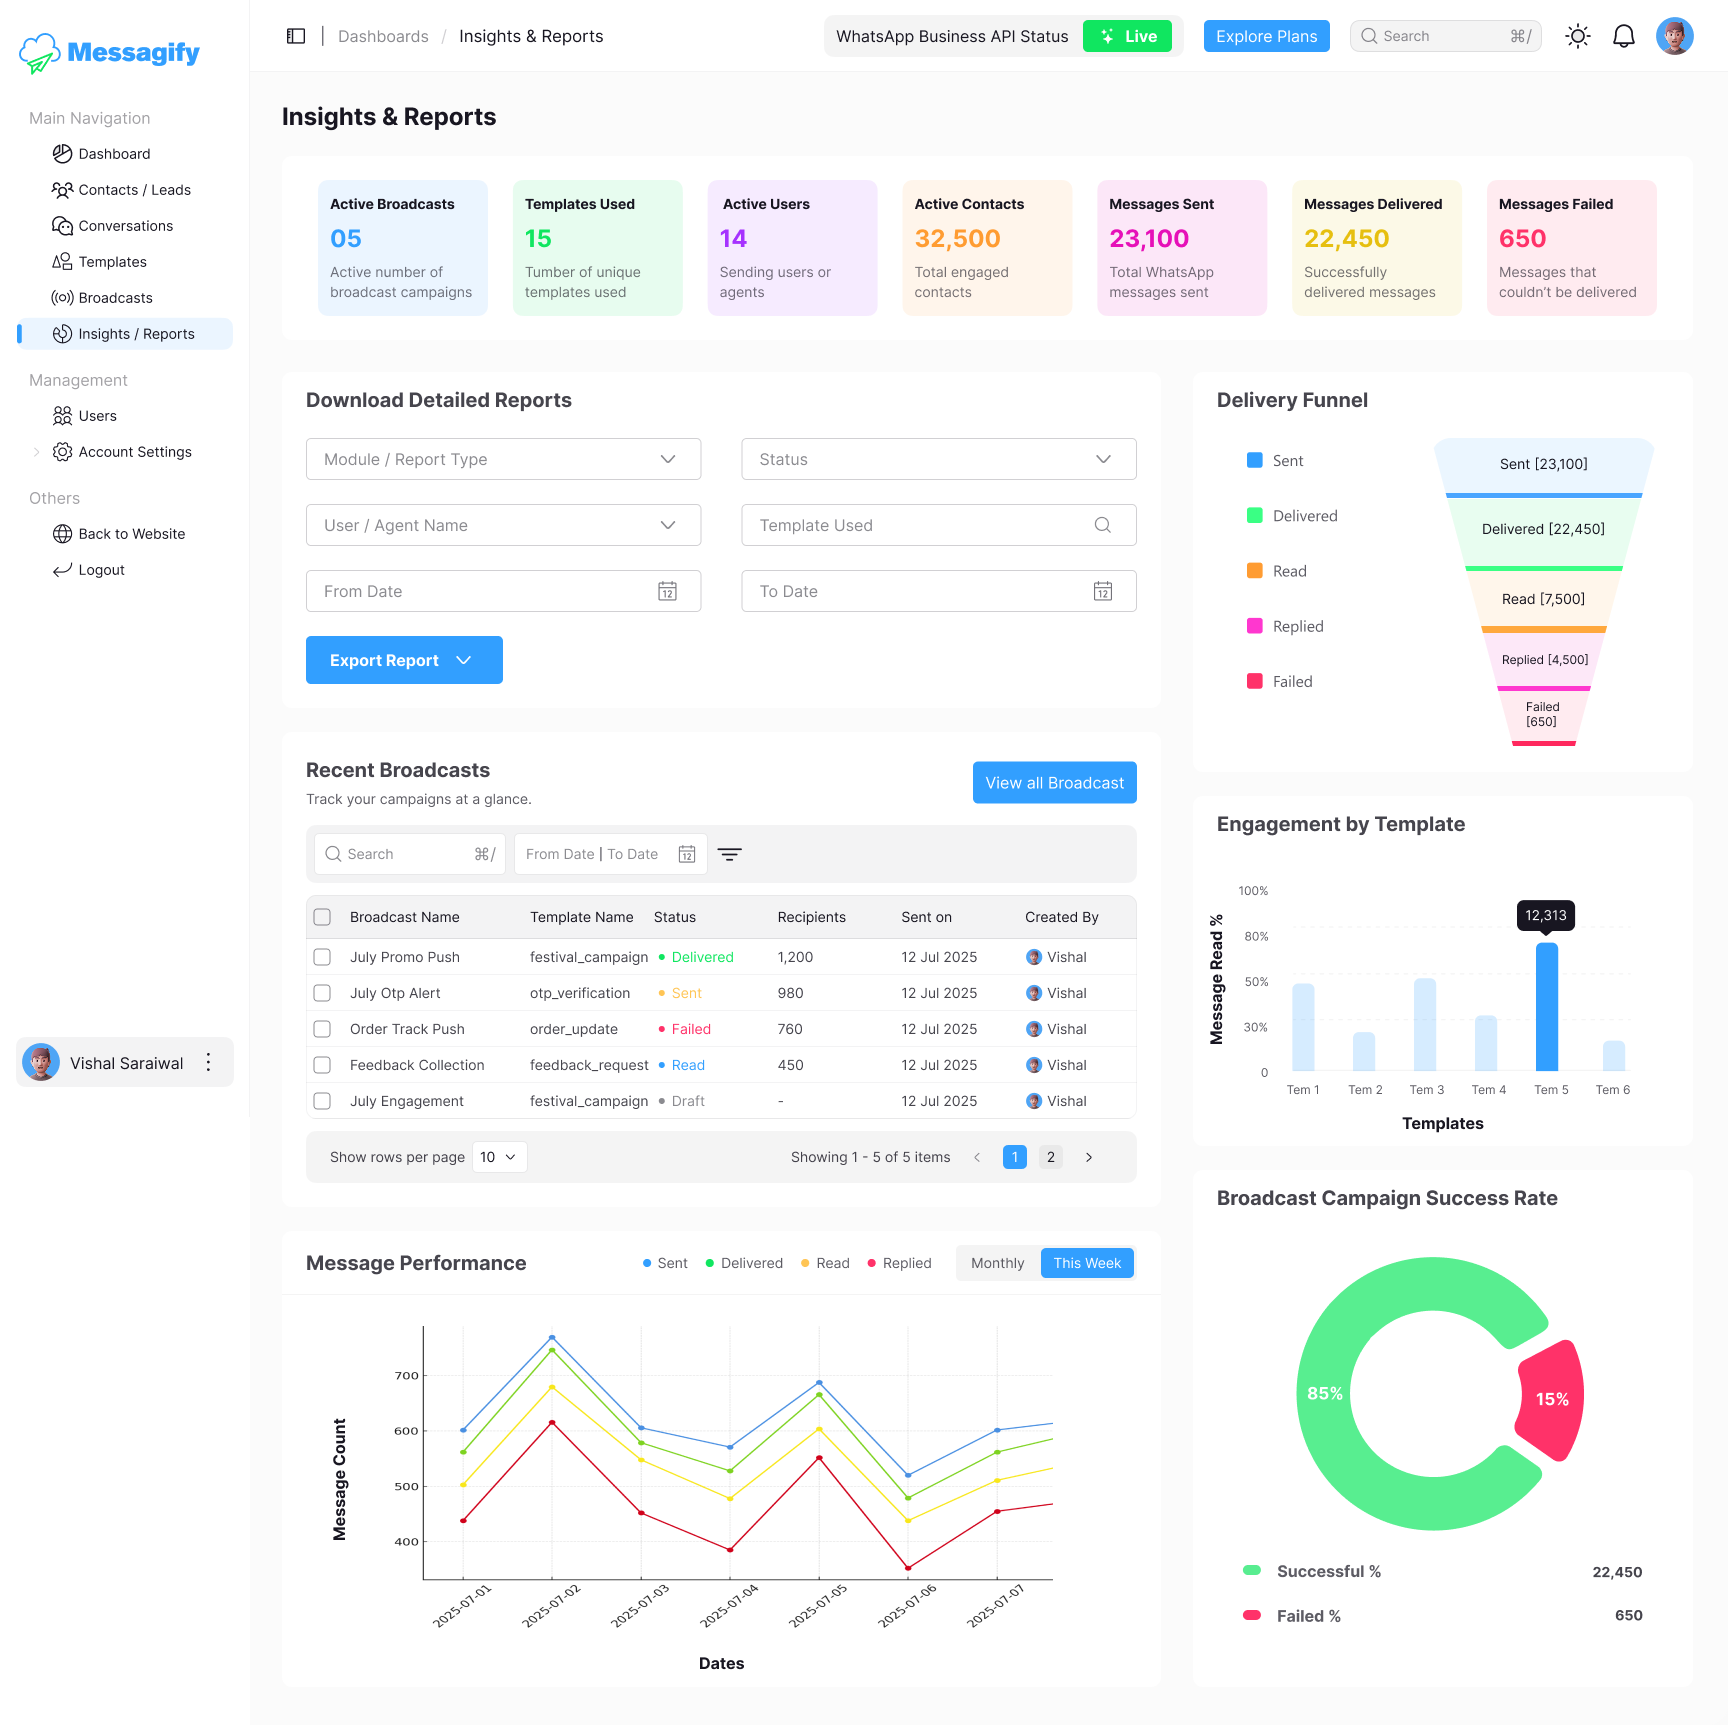This screenshot has width=1728, height=1725.
Task: Switch to Monthly view in Message Performance
Action: point(996,1263)
